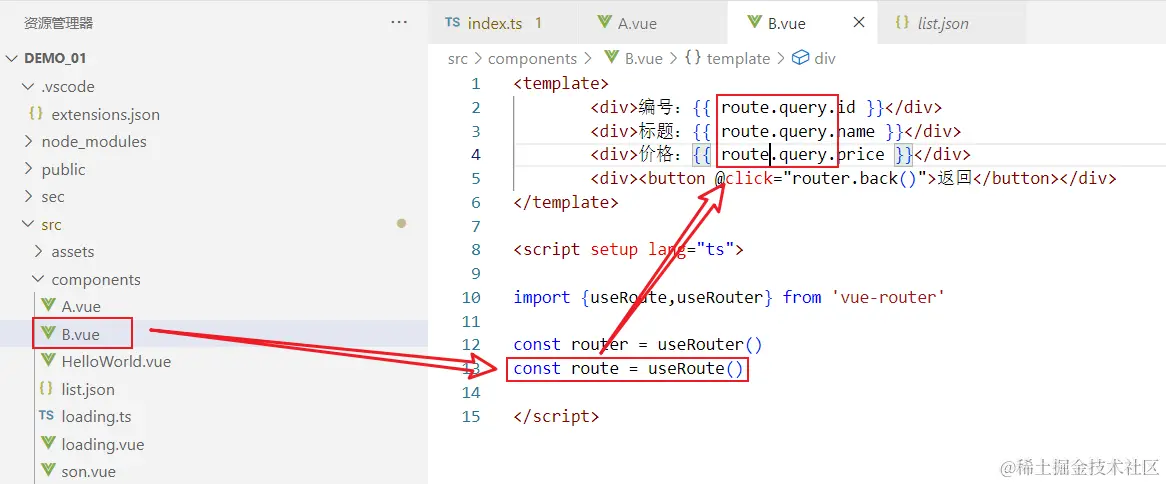
Task: Expand the sec folder
Action: pos(29,197)
